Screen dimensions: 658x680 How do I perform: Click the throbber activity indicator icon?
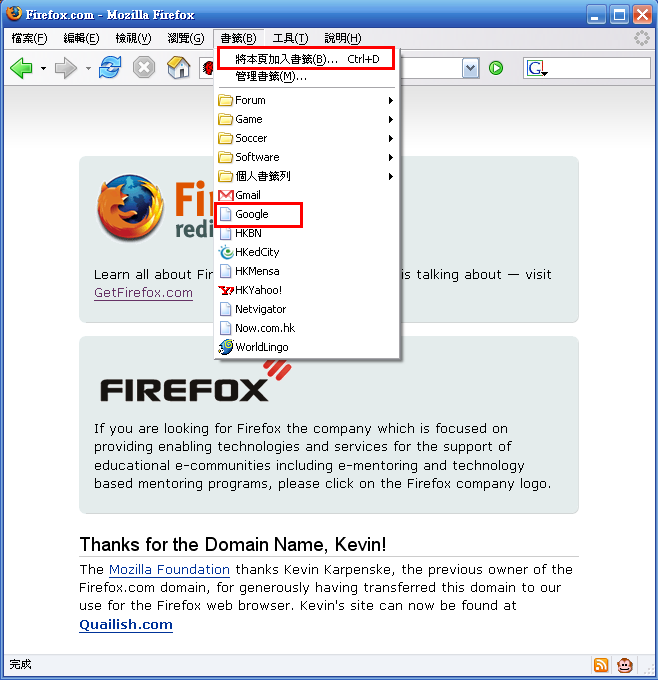point(642,38)
